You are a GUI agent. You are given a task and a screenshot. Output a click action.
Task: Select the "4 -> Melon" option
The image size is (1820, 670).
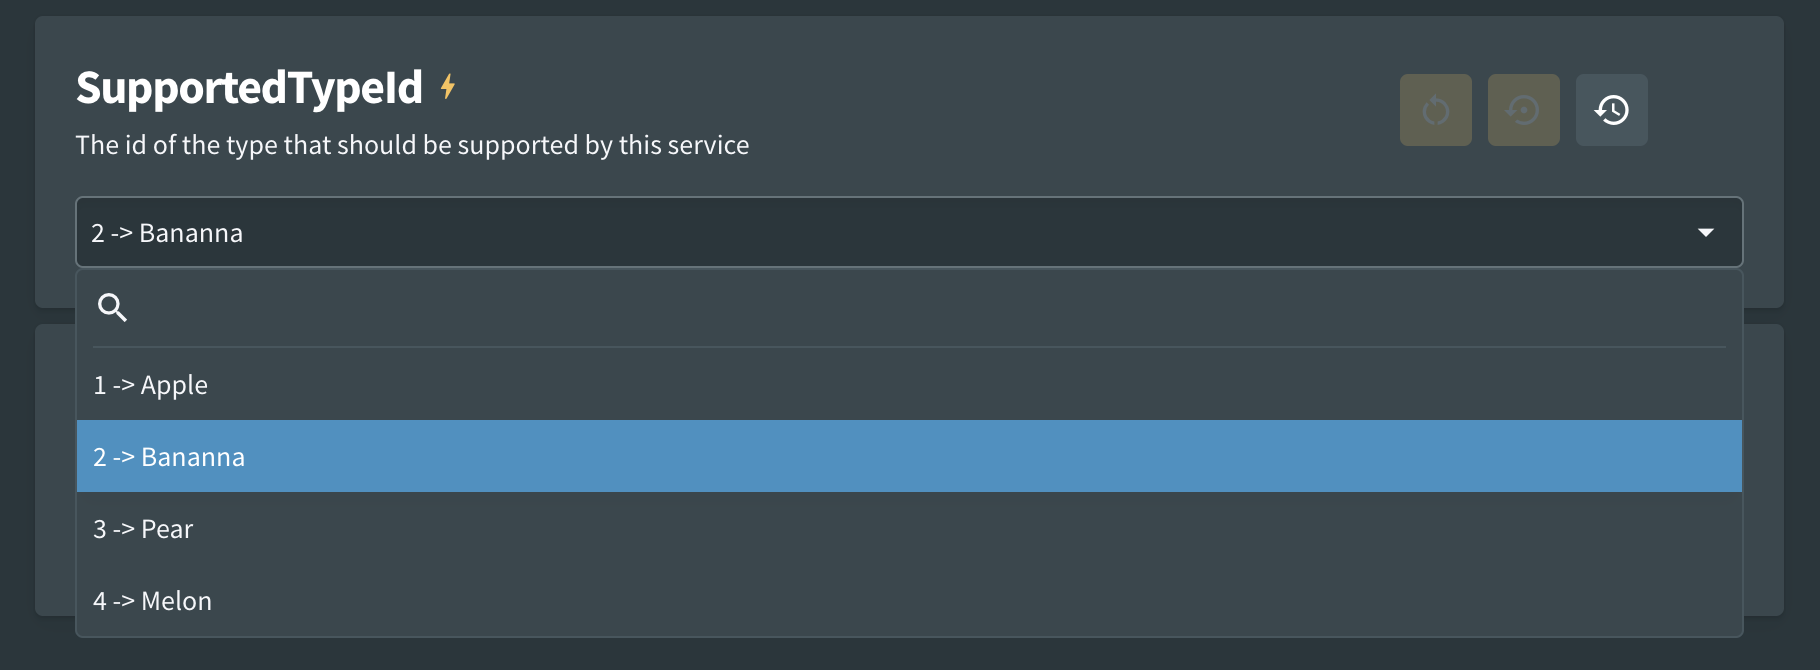tap(909, 600)
